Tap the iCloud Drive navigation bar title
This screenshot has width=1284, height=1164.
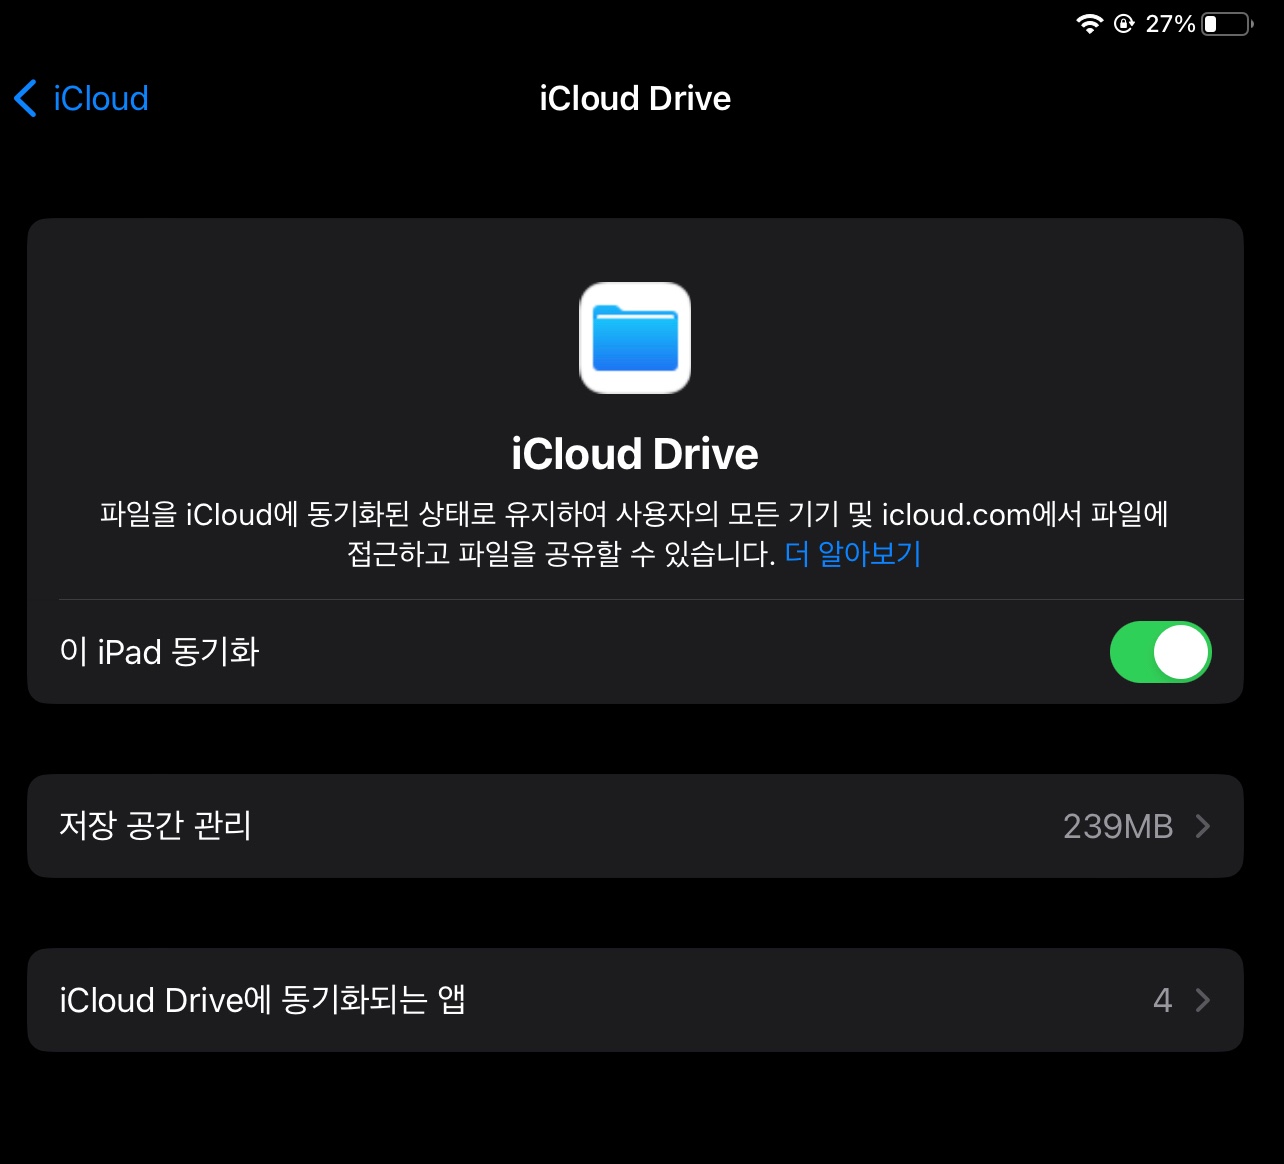(635, 98)
